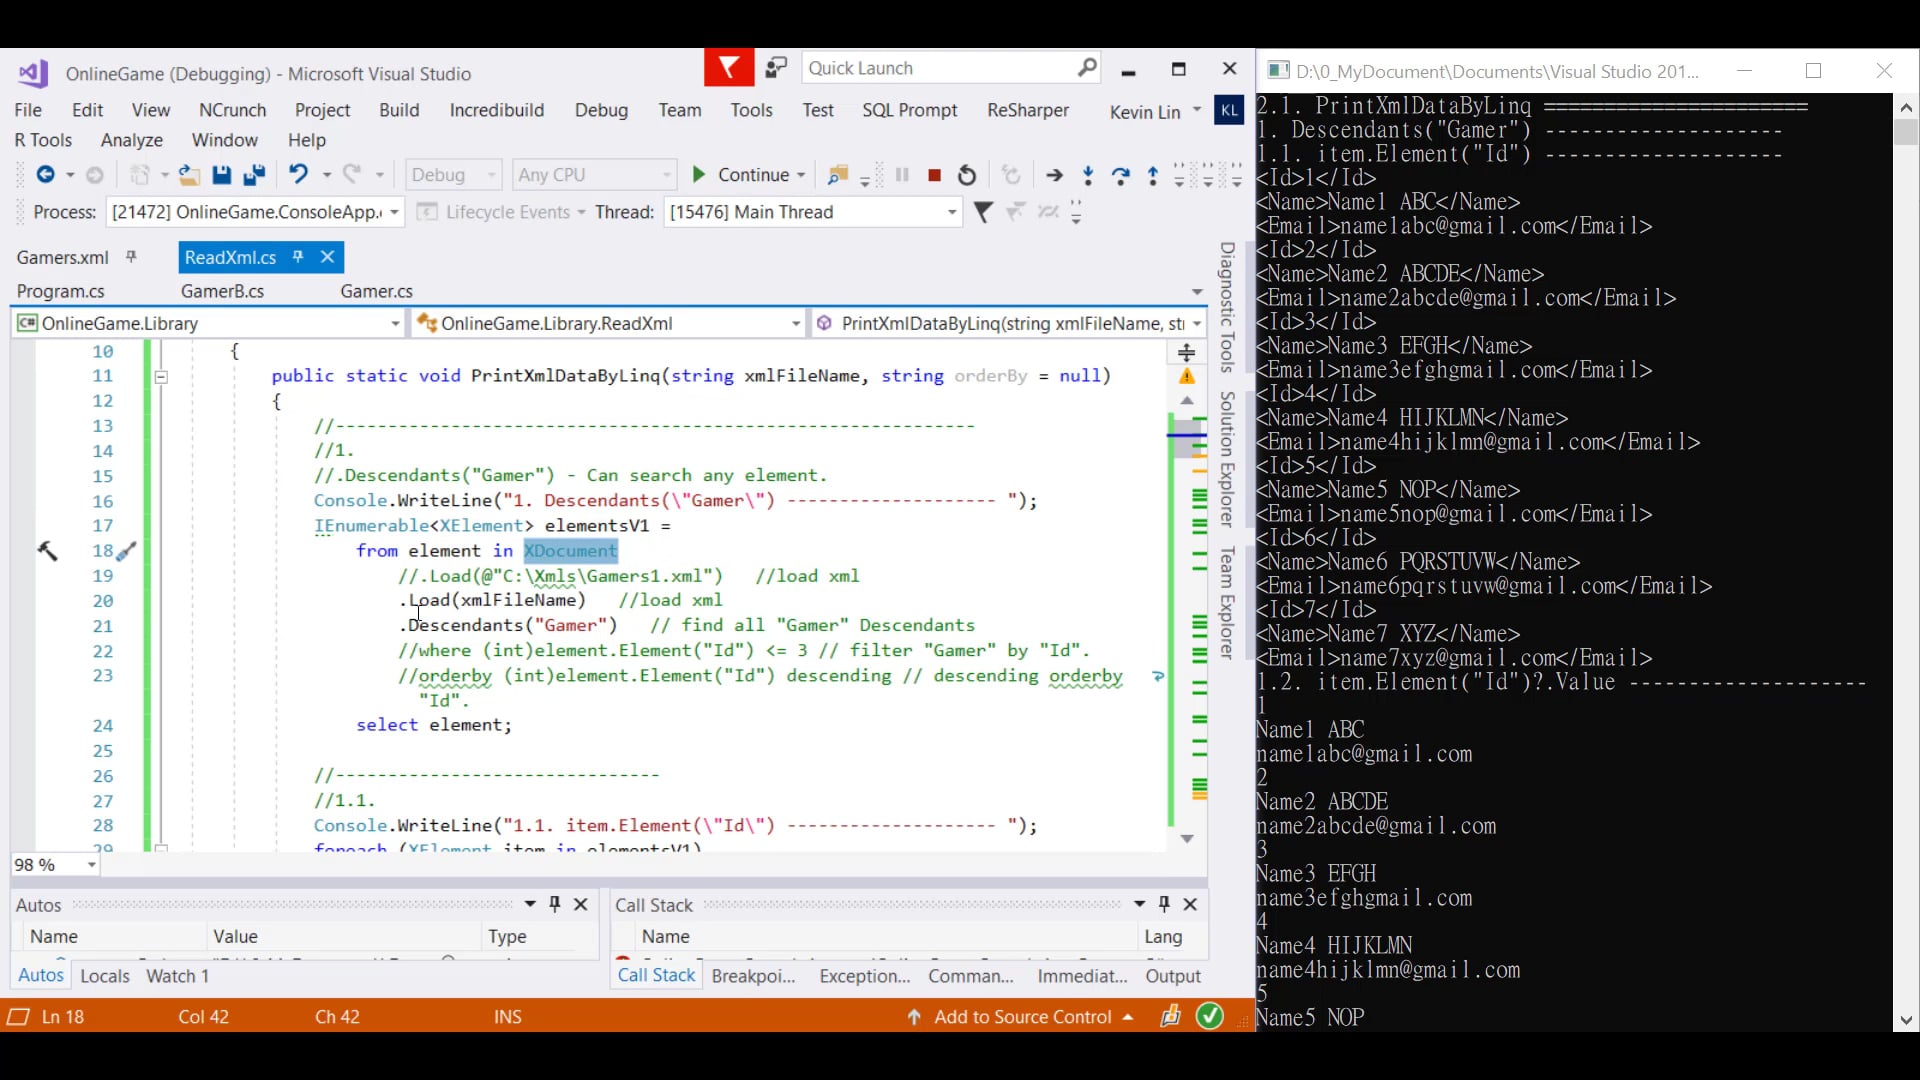This screenshot has height=1080, width=1920.
Task: Open the Process dropdown list
Action: (394, 212)
